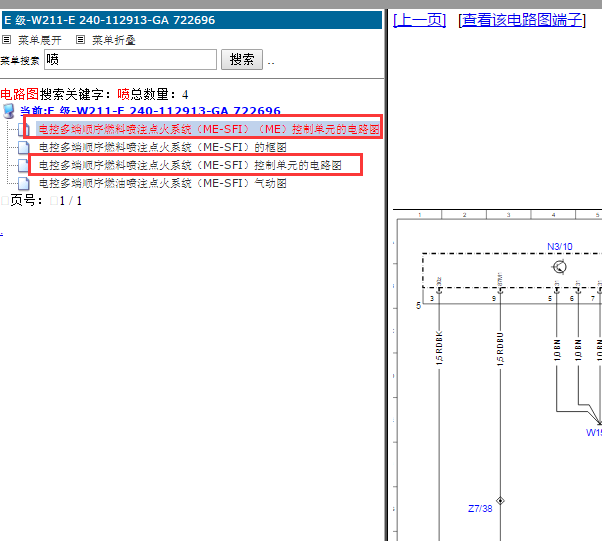Click the transistor symbol inside N3/10 box
The image size is (602, 541).
click(559, 266)
